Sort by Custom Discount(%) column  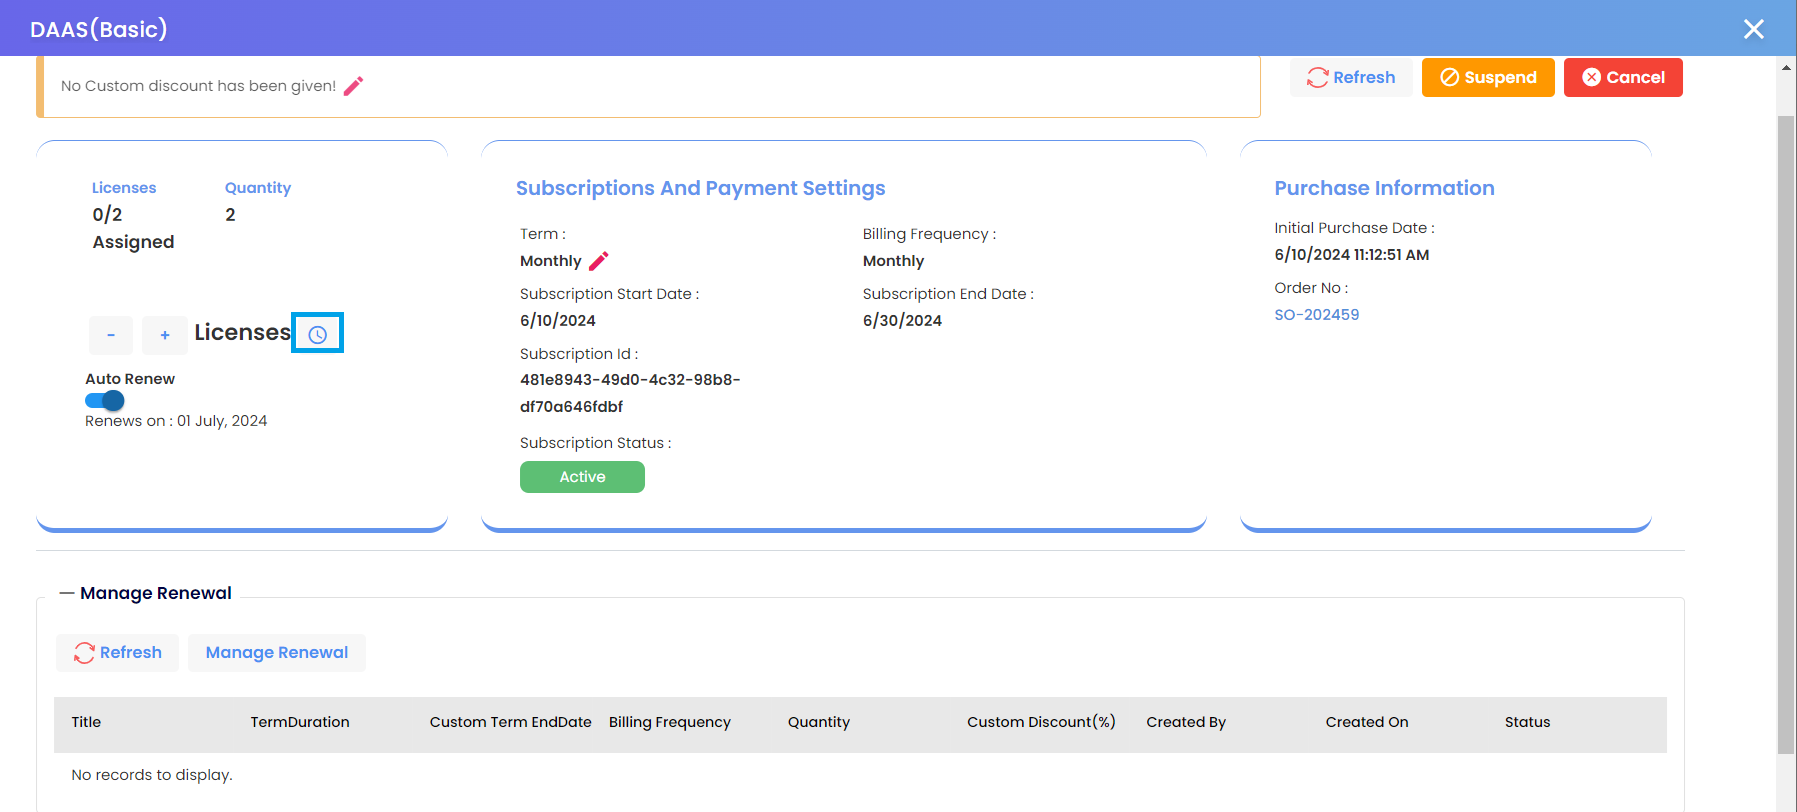point(1041,722)
